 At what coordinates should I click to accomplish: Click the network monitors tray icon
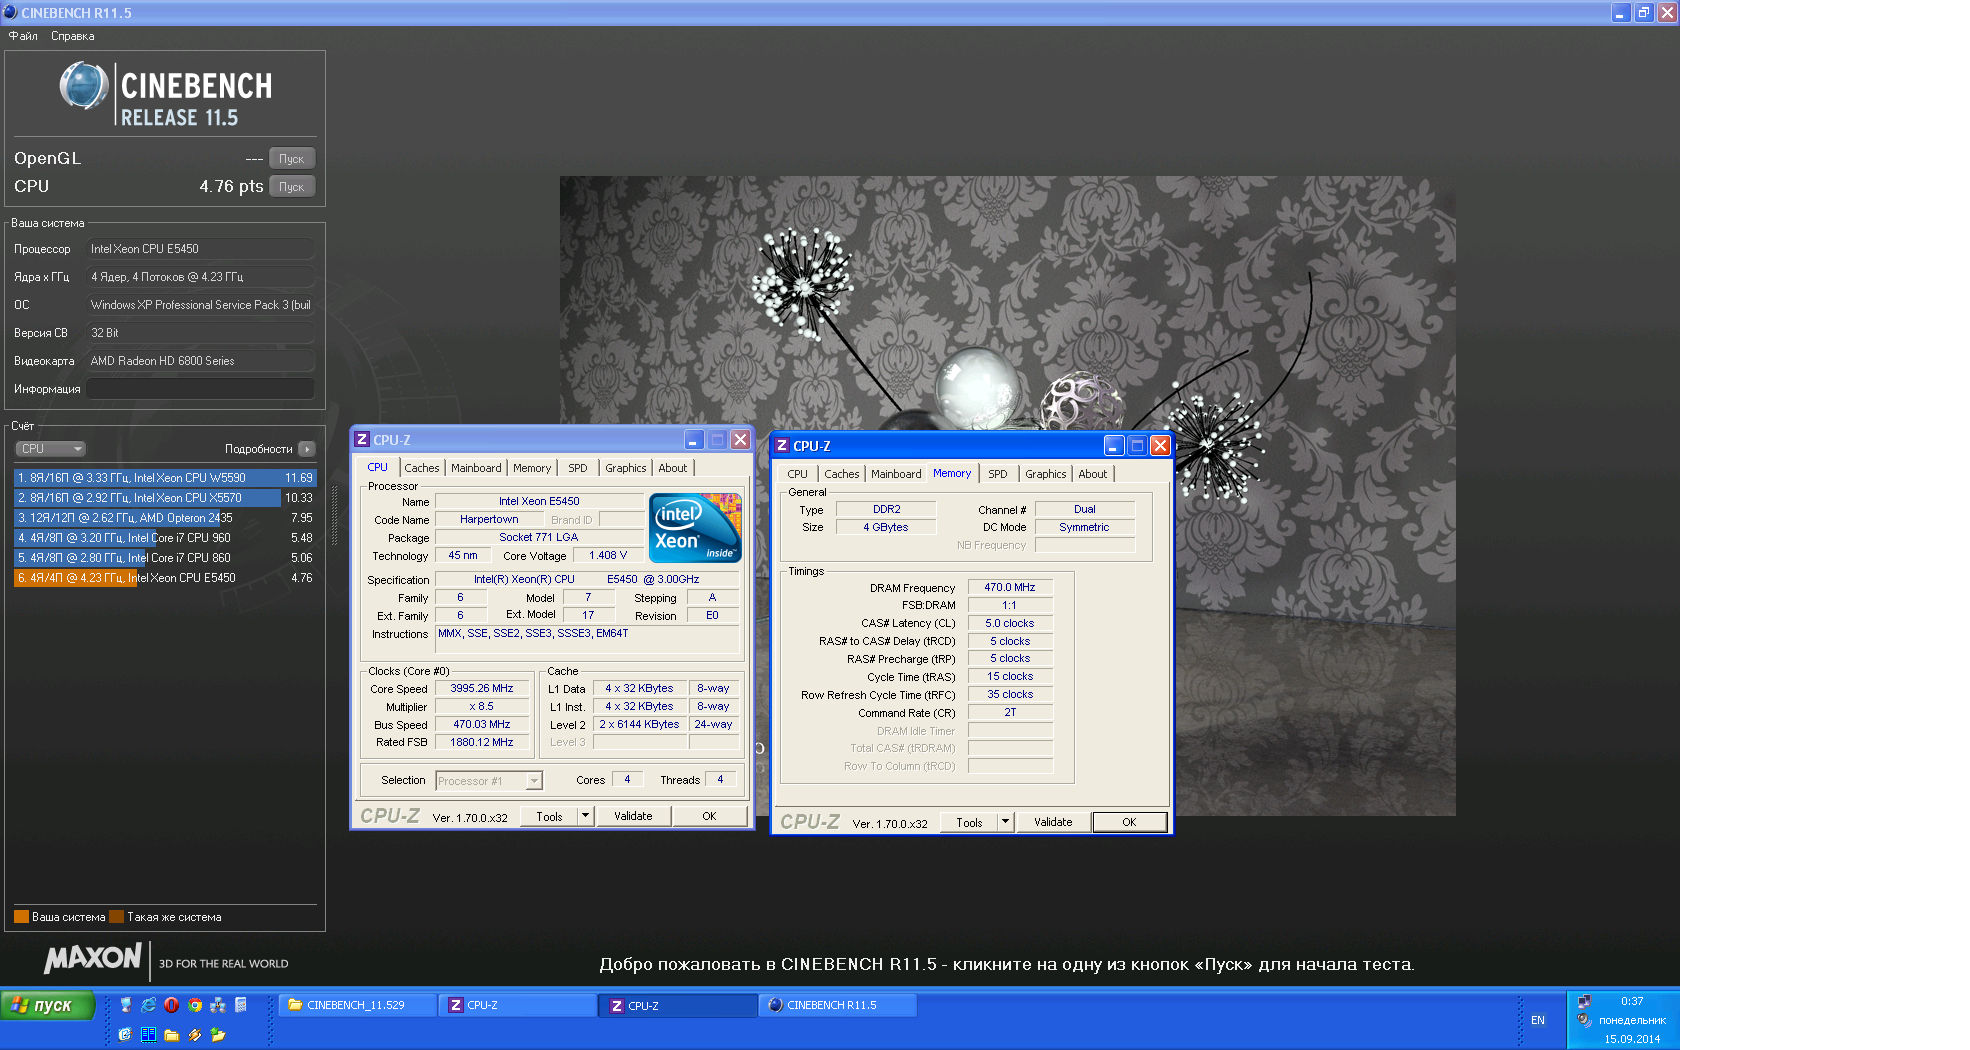[x=1584, y=1001]
